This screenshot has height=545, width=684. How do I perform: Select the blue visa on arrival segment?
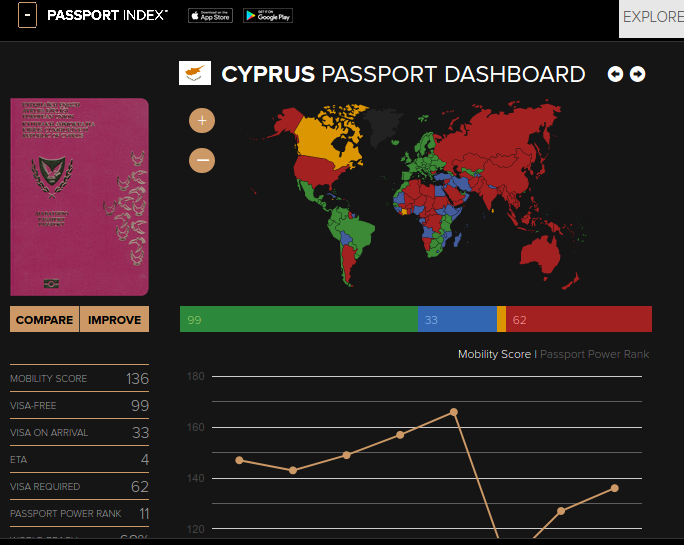click(x=456, y=319)
